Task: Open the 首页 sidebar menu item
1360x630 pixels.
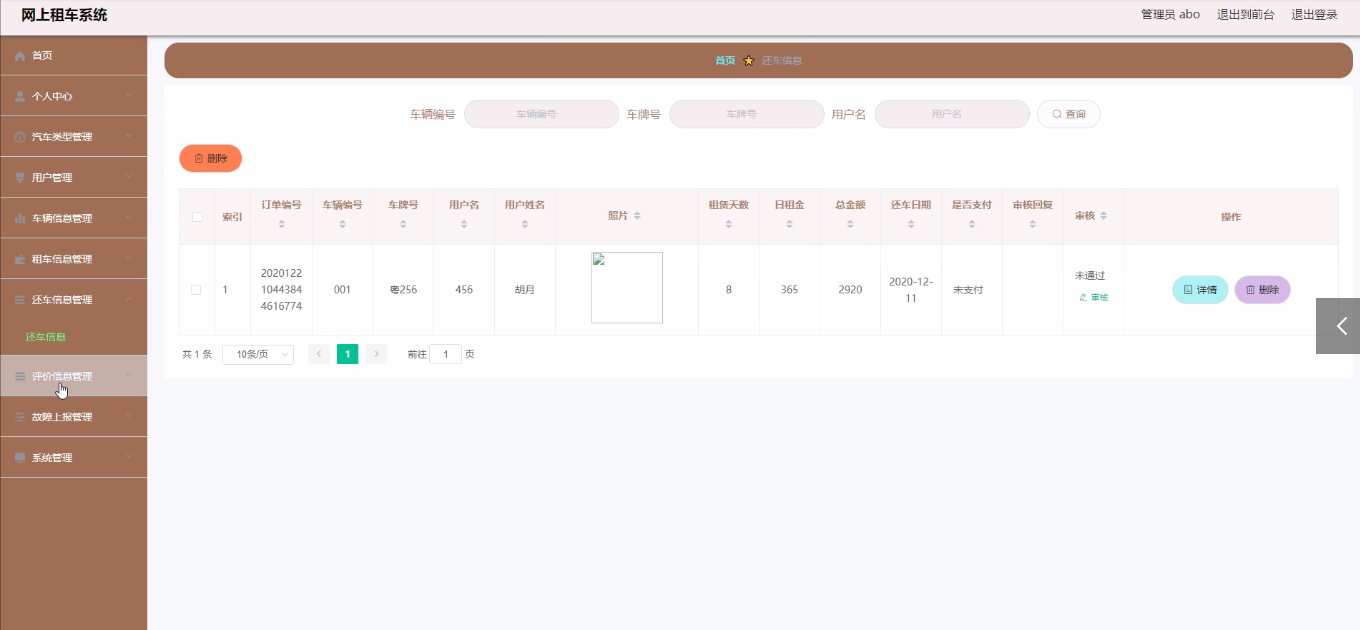Action: [x=74, y=56]
